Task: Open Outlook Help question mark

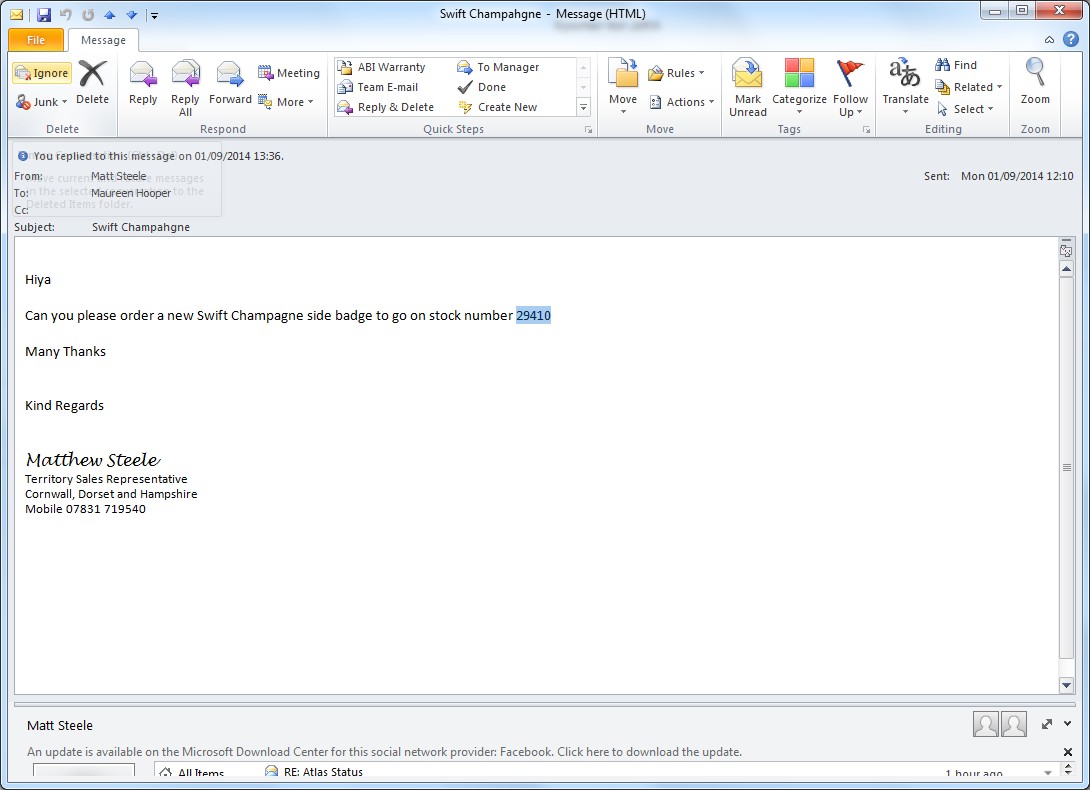Action: point(1071,39)
